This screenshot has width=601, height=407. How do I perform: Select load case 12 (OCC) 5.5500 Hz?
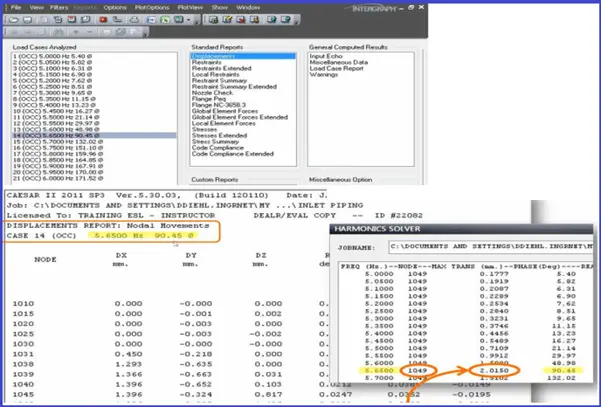[94, 123]
